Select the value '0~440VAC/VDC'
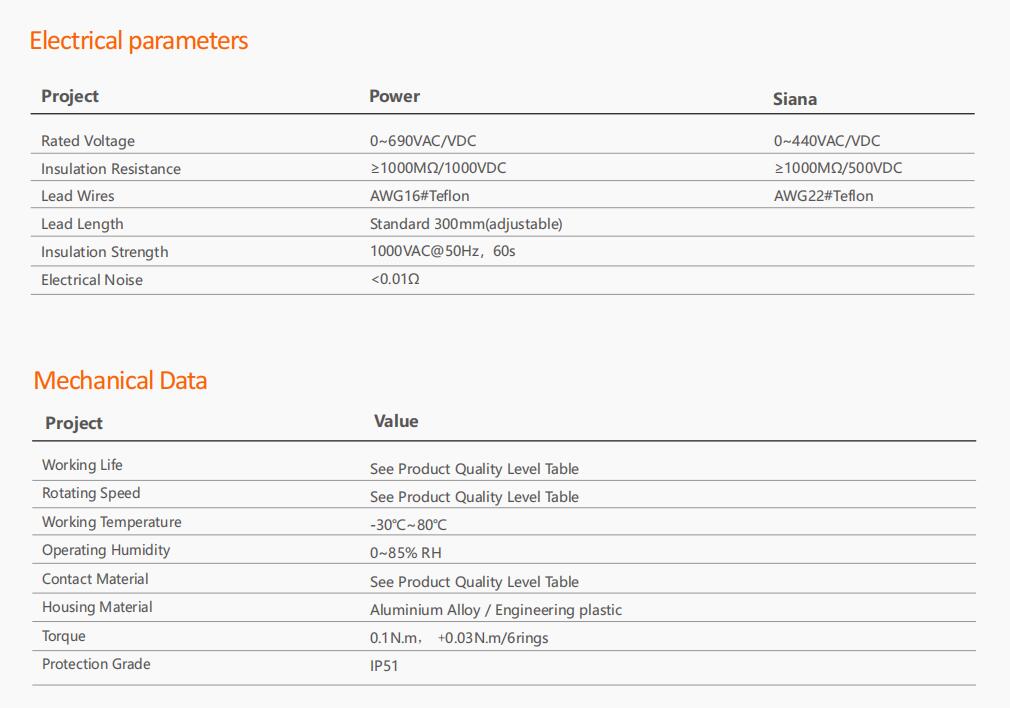 tap(827, 140)
